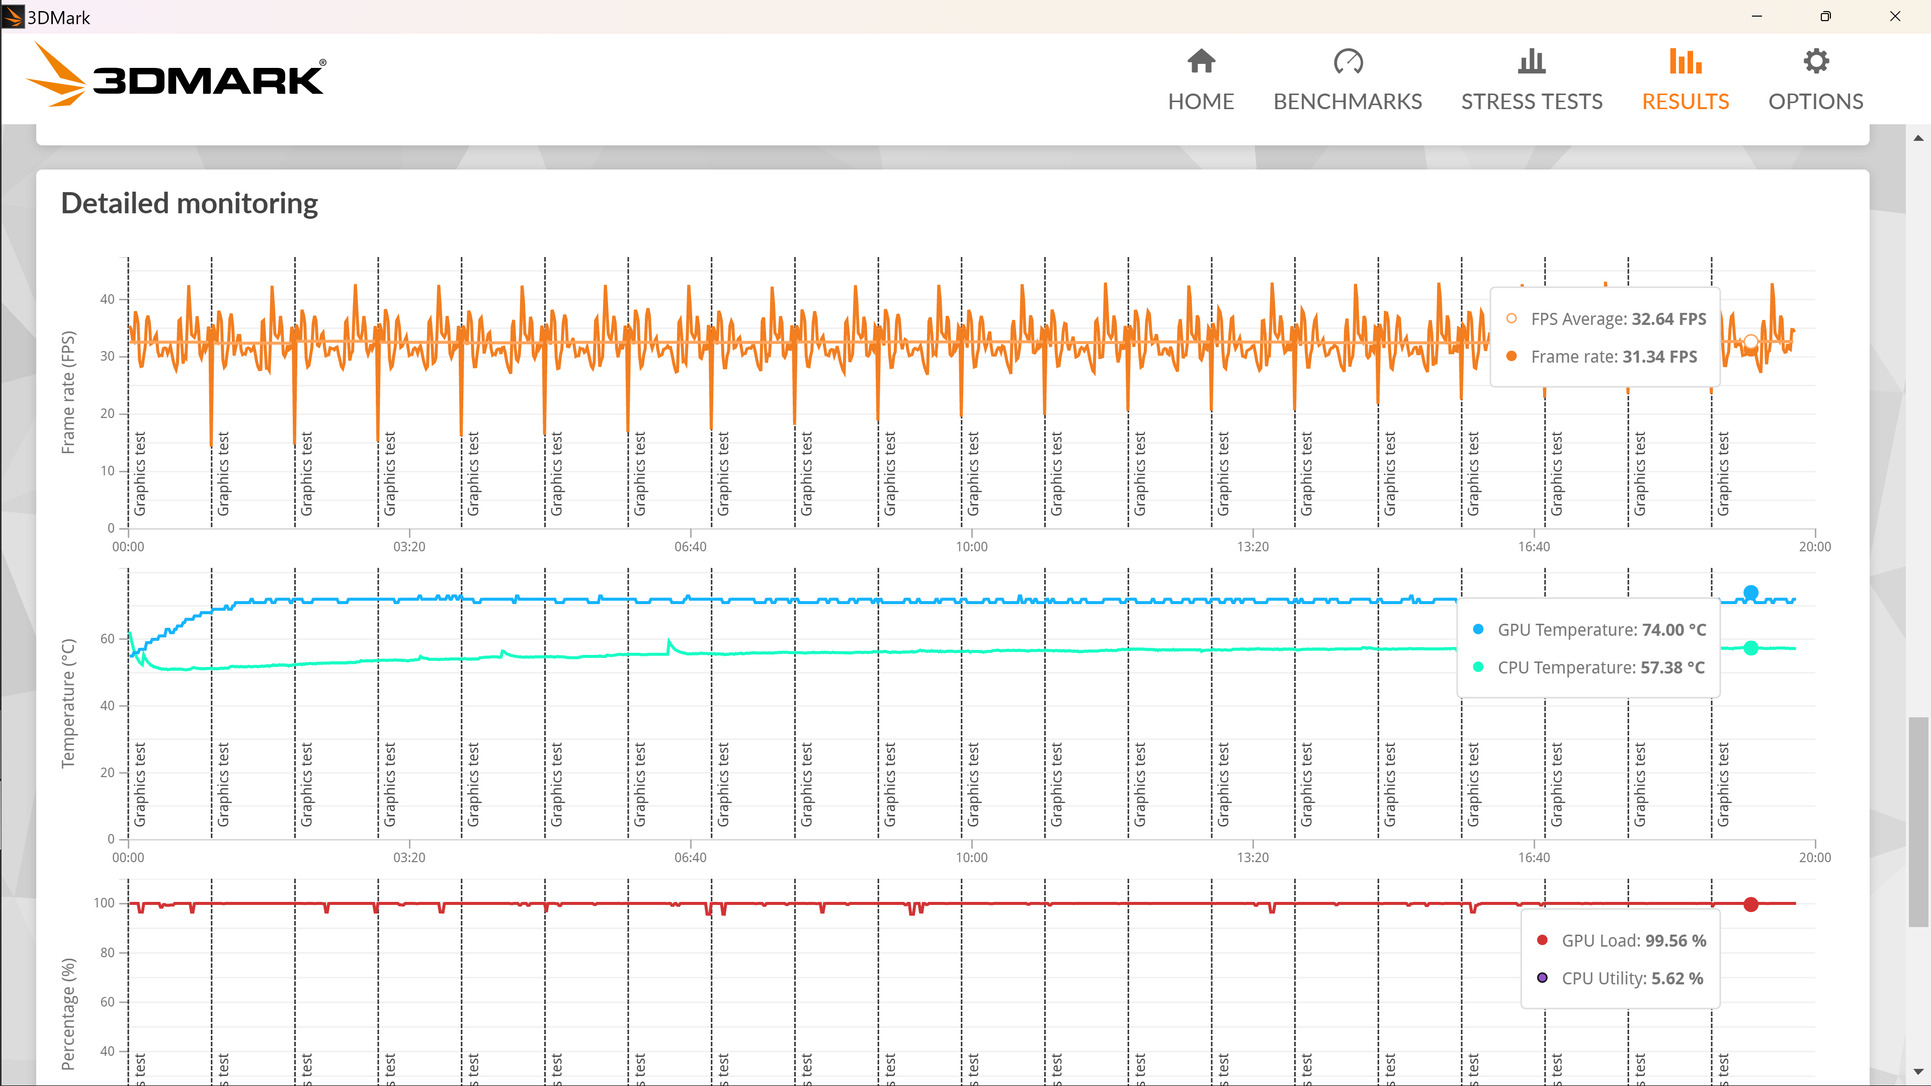Click the scrollbar up arrow

pyautogui.click(x=1918, y=138)
